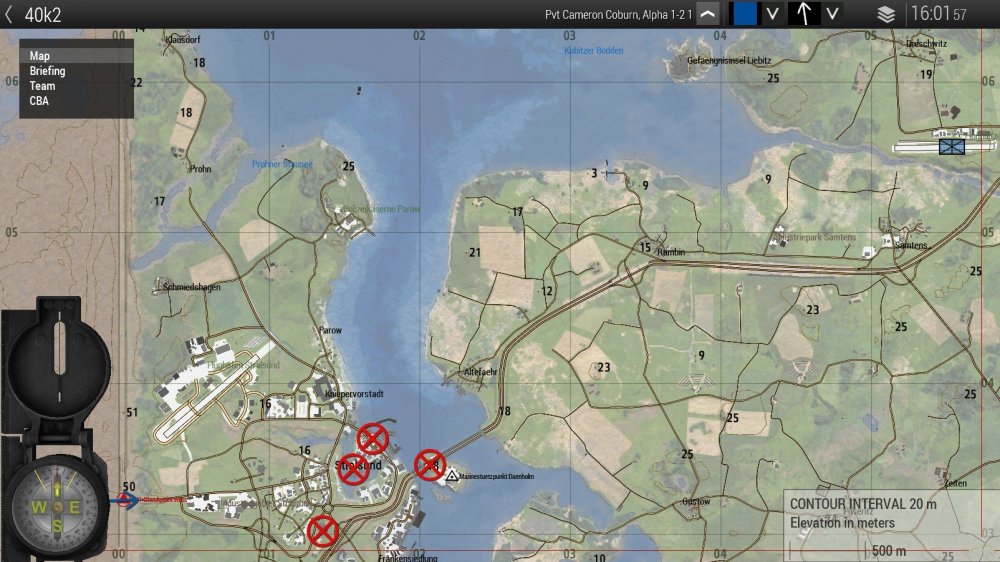This screenshot has height=562, width=1000.
Task: Open the marker color dropdown arrow
Action: [x=772, y=14]
